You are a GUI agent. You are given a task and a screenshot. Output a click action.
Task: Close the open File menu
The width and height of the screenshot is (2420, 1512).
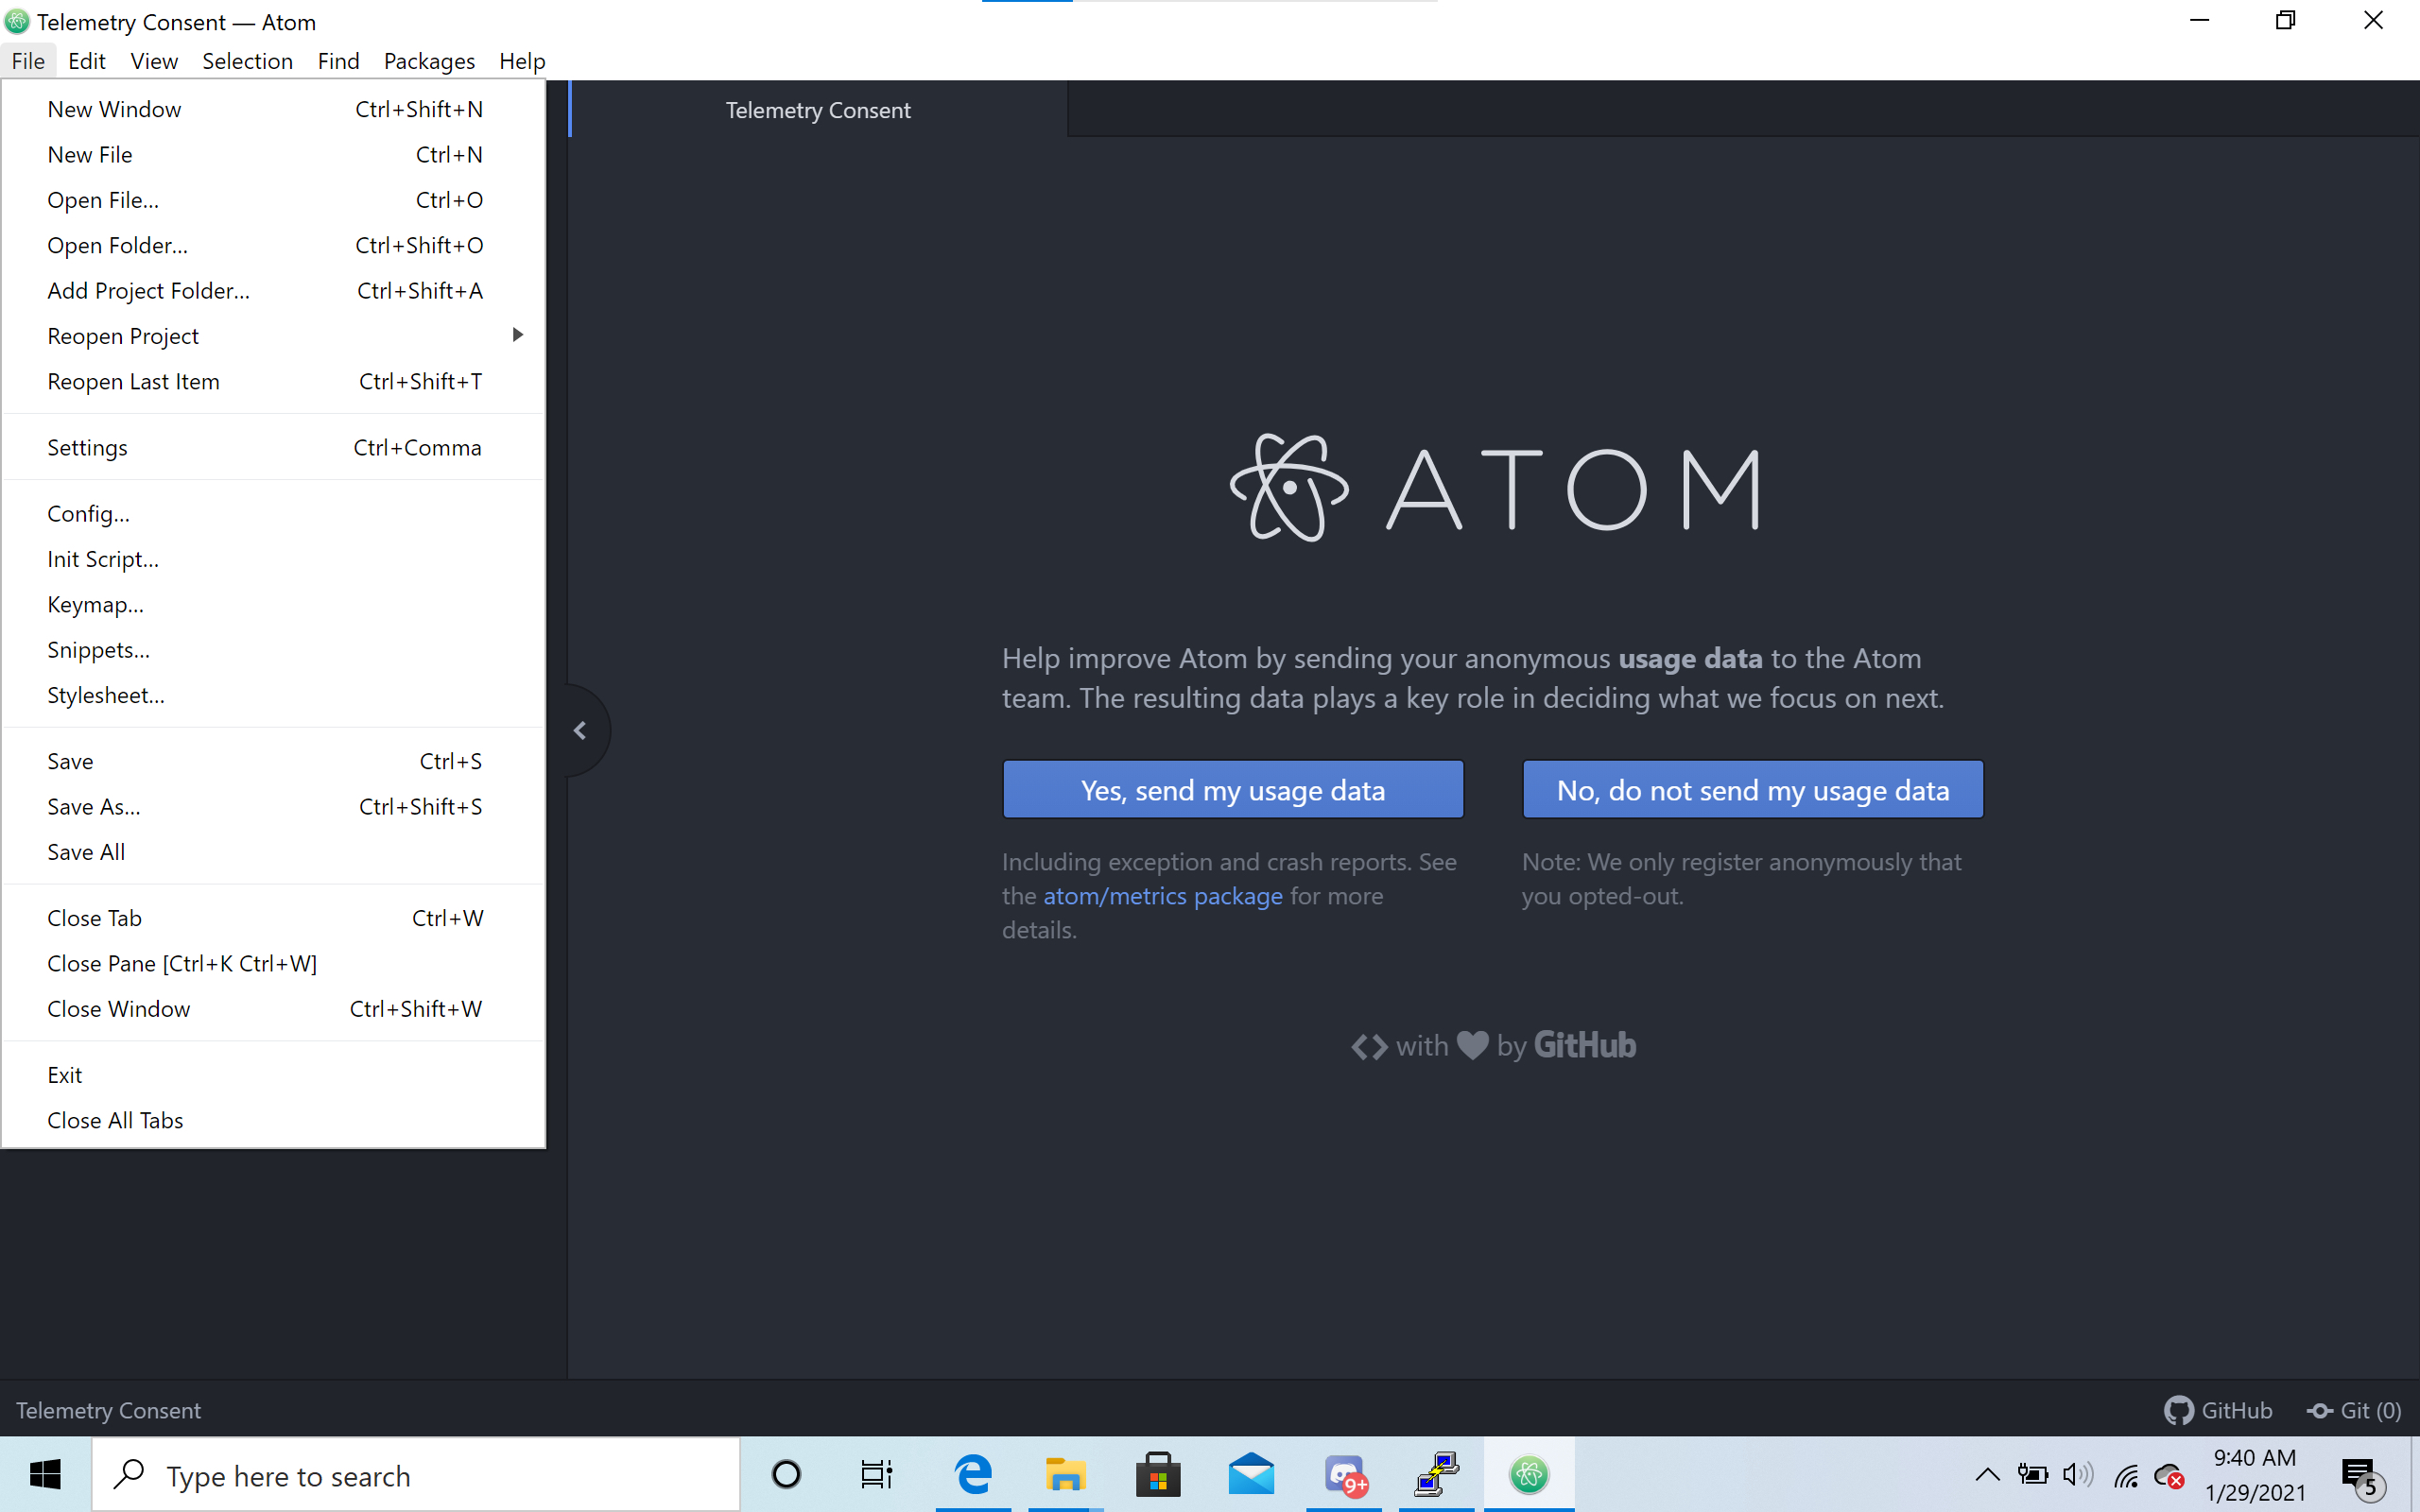[28, 61]
